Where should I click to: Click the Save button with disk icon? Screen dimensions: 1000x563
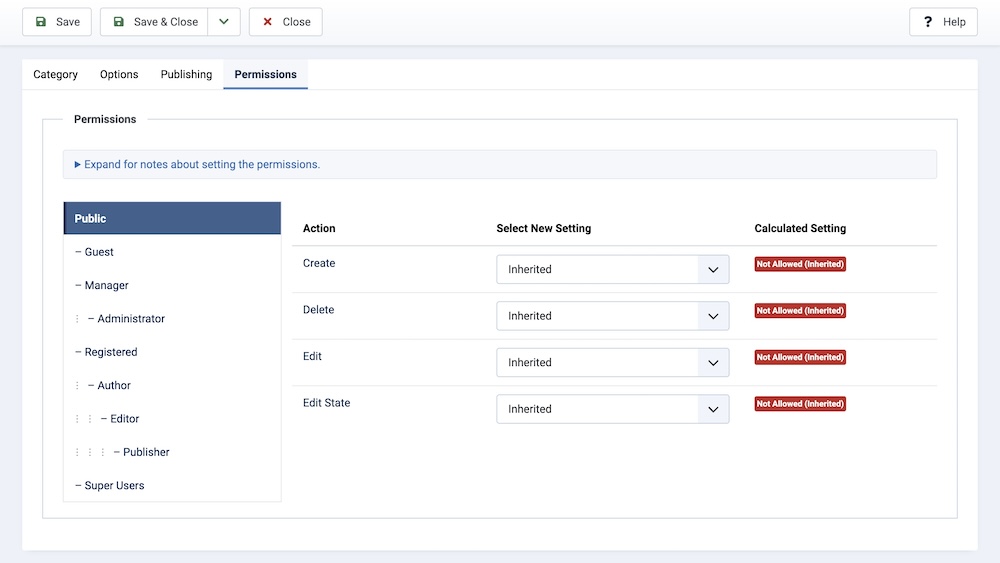point(57,22)
